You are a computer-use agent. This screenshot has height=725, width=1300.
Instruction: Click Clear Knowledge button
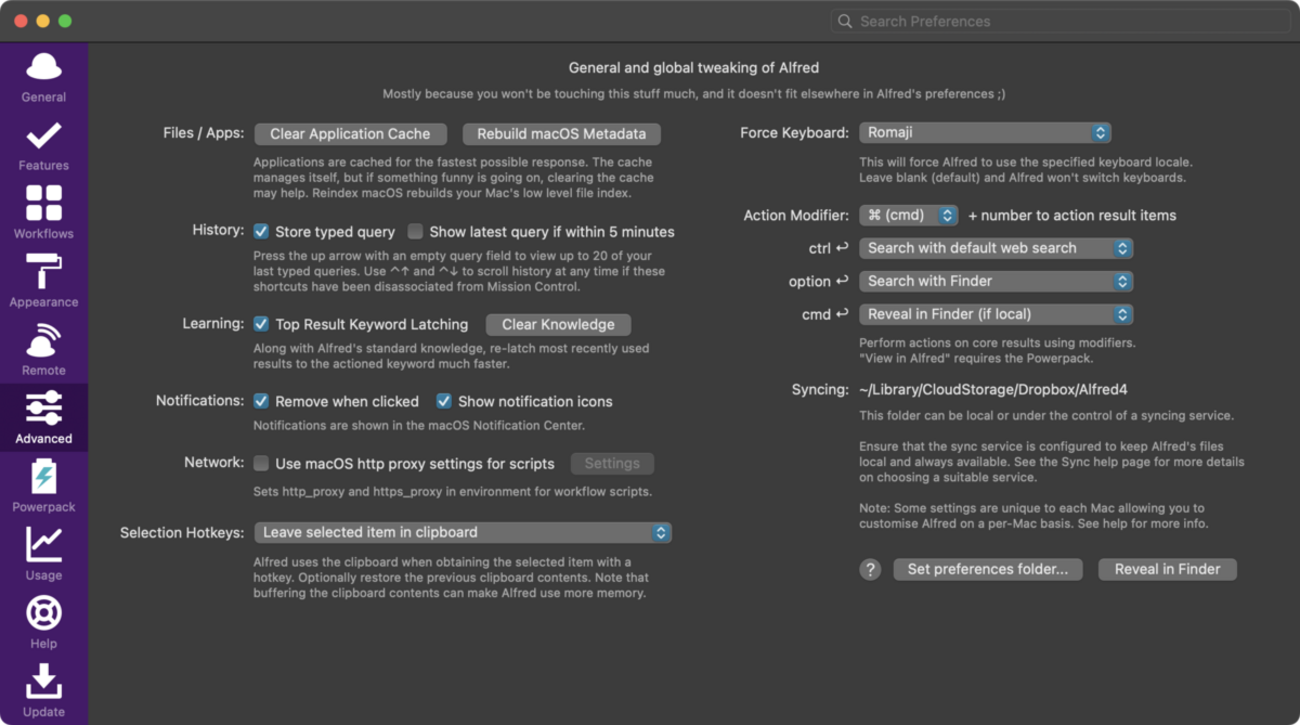point(558,324)
